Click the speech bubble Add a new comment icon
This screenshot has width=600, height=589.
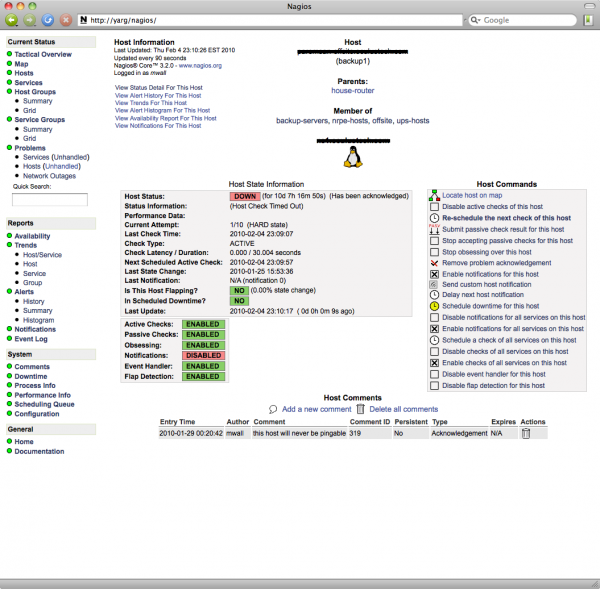pyautogui.click(x=274, y=409)
